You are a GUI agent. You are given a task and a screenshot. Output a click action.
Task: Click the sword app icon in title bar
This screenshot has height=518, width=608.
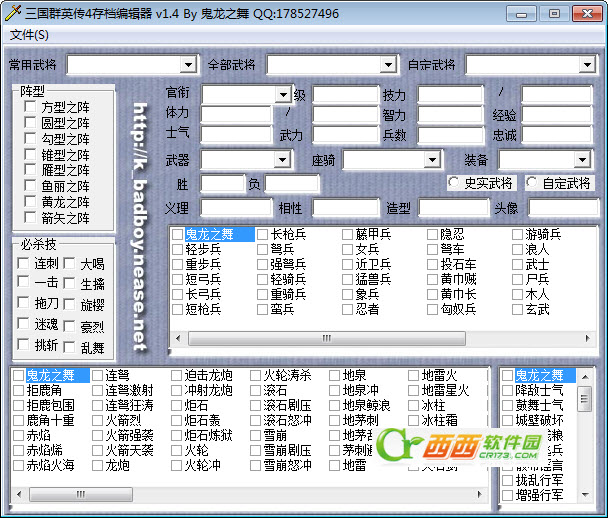(13, 14)
